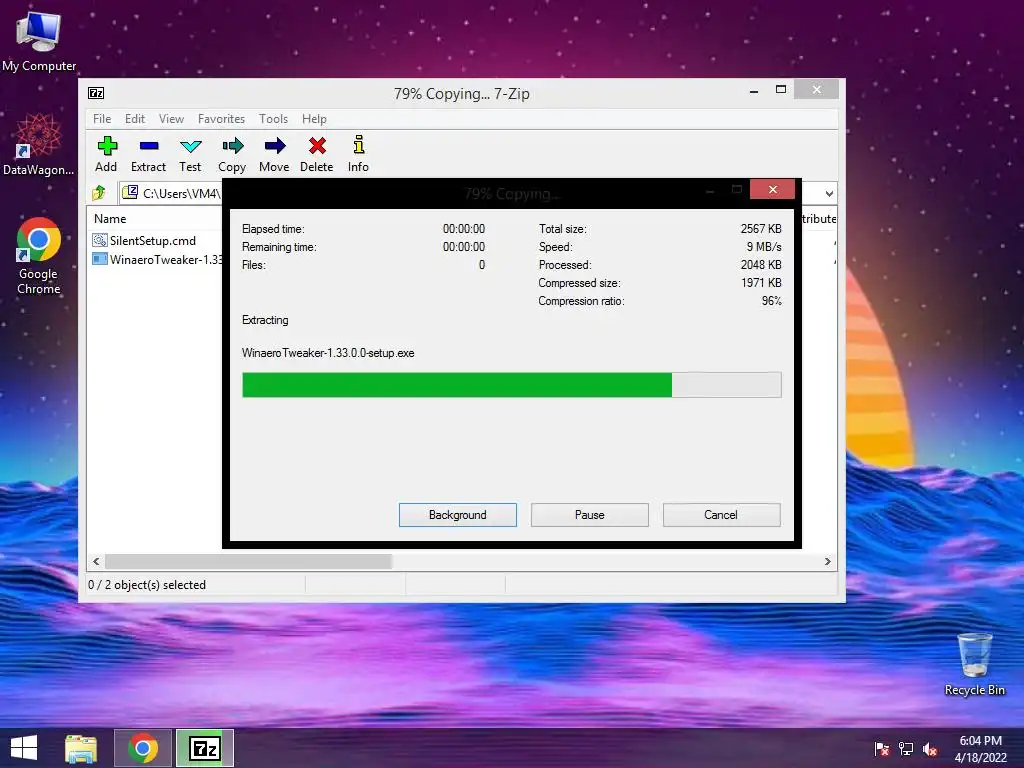Switch to Chrome in the taskbar

click(142, 748)
